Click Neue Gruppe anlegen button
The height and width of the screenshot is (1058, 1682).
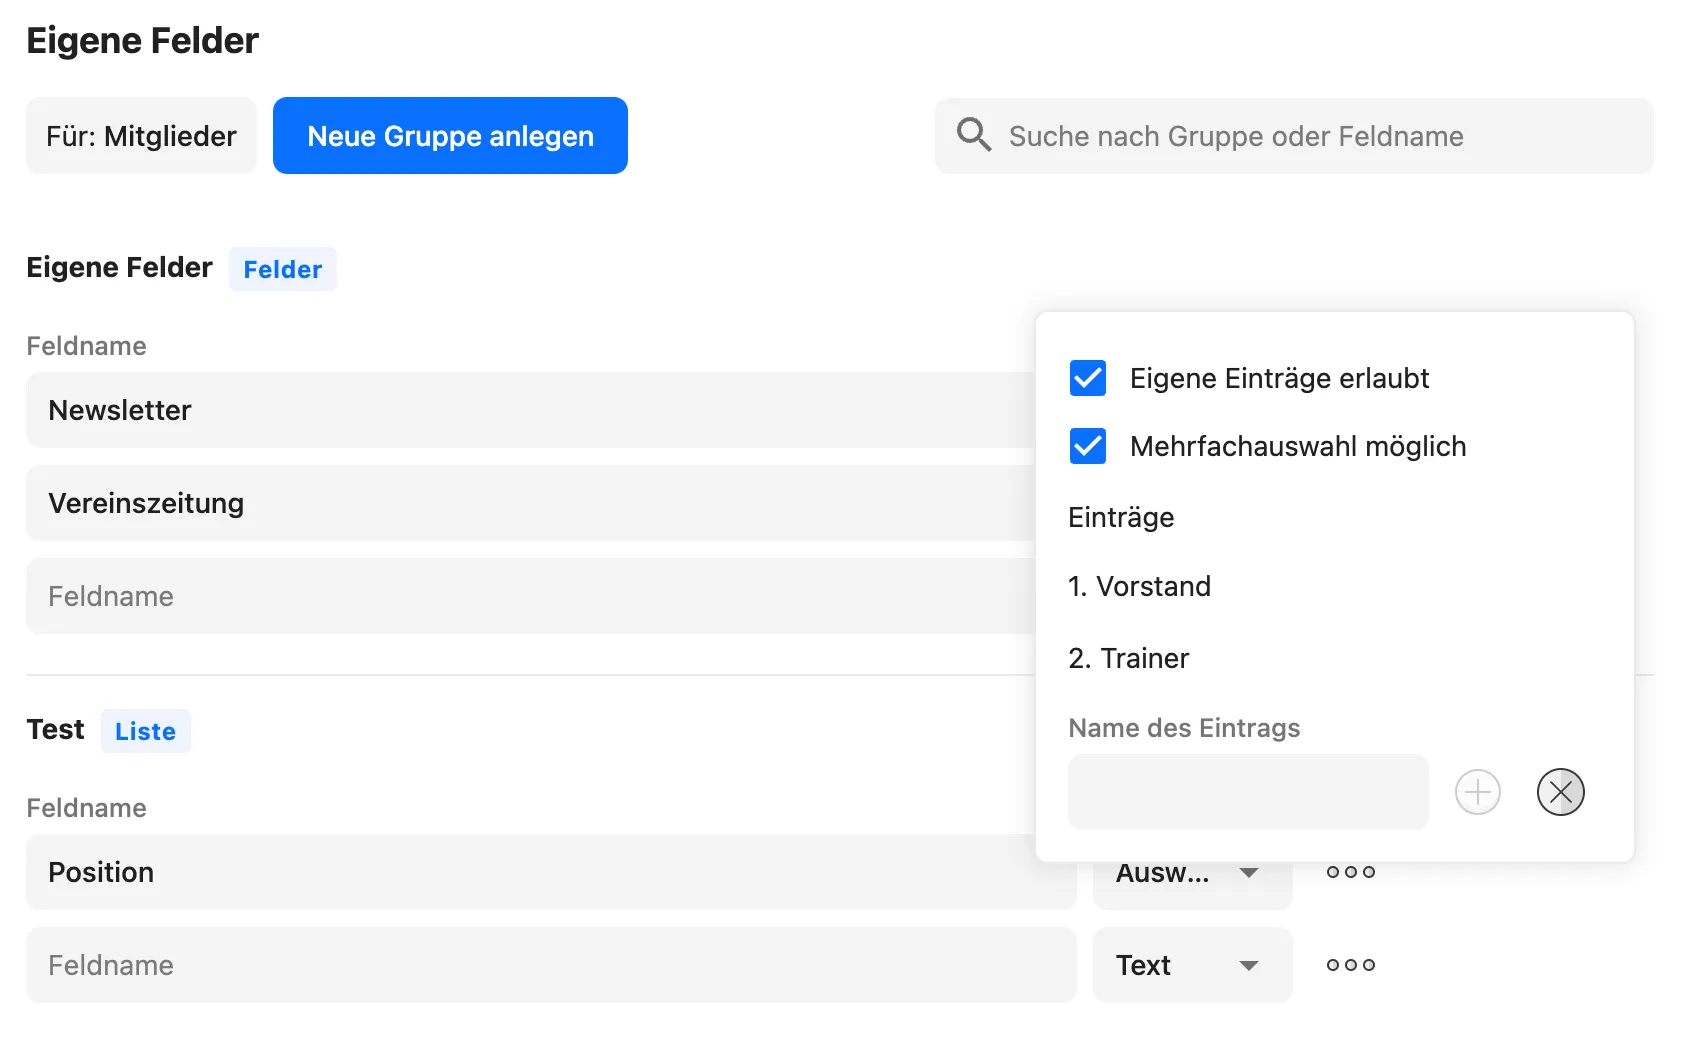[450, 136]
